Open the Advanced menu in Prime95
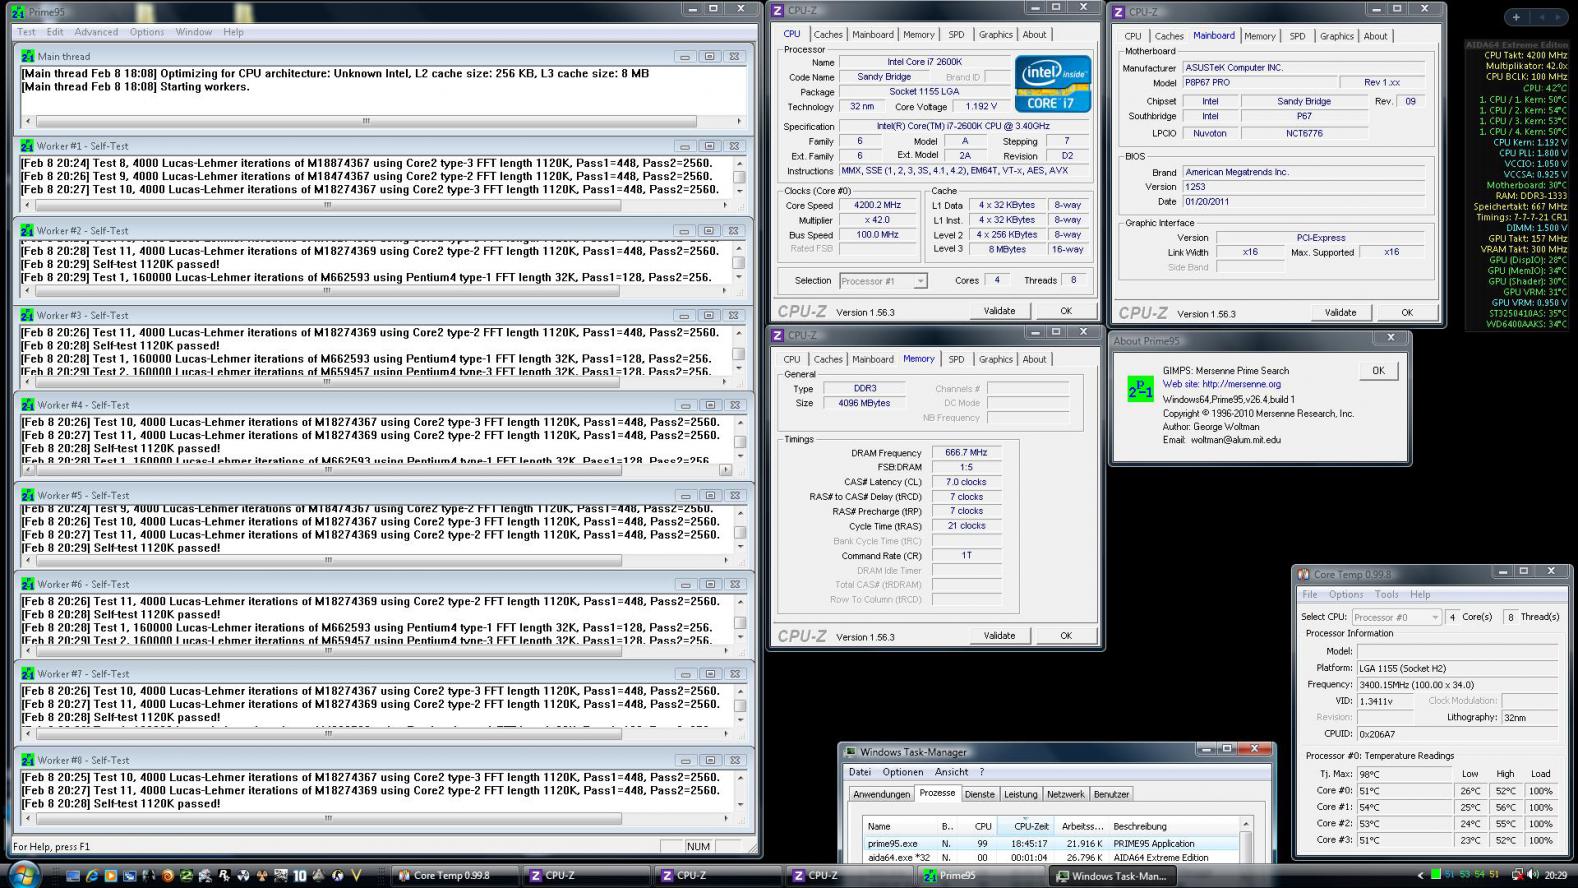1578x888 pixels. pos(96,32)
